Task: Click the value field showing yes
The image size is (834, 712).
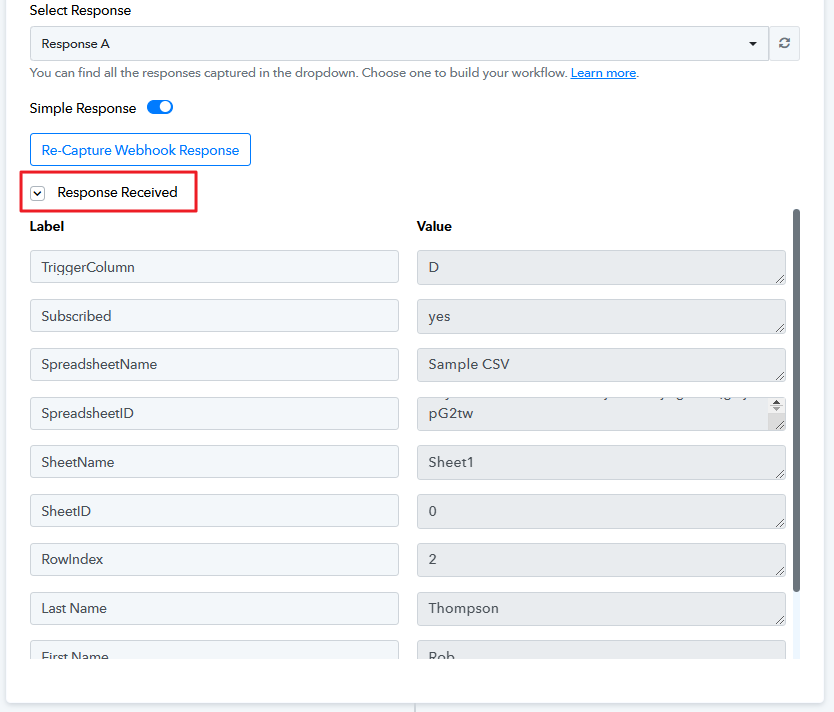Action: point(600,316)
